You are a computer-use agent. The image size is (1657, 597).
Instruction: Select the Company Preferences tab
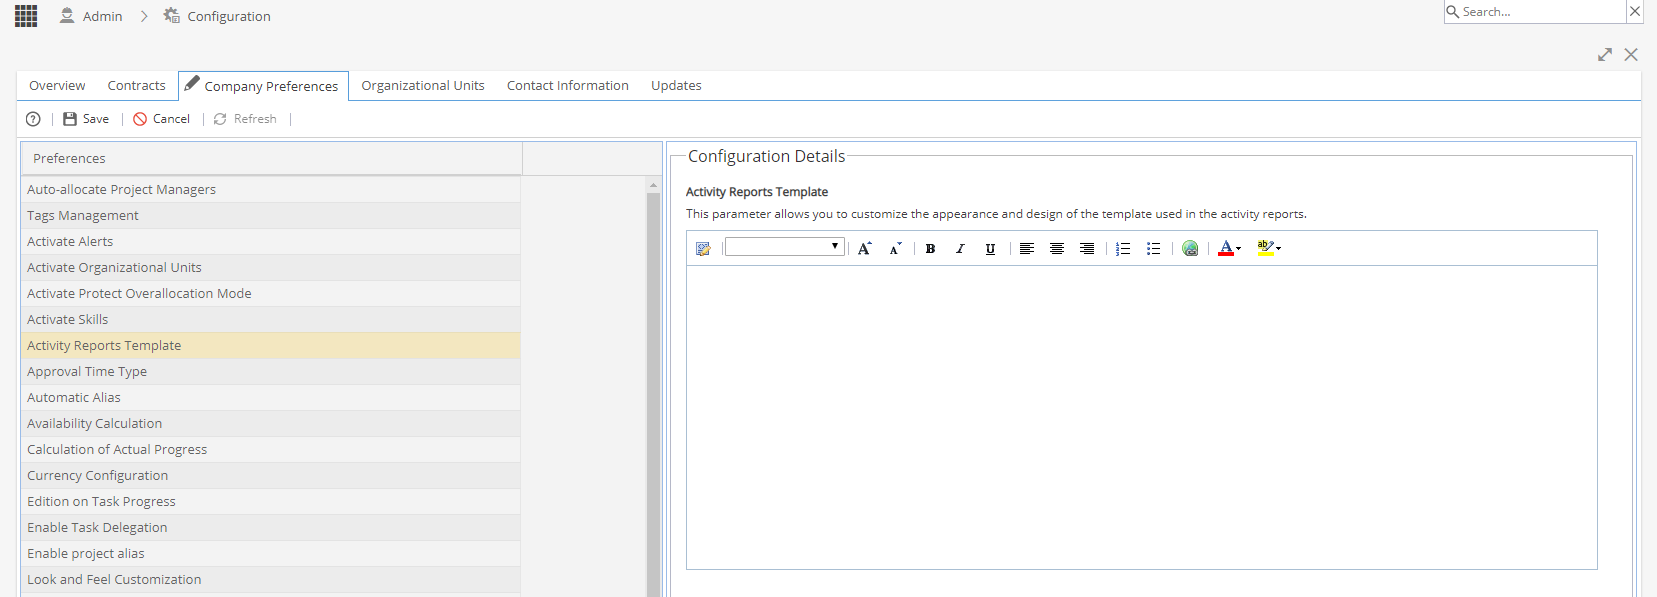tap(263, 86)
